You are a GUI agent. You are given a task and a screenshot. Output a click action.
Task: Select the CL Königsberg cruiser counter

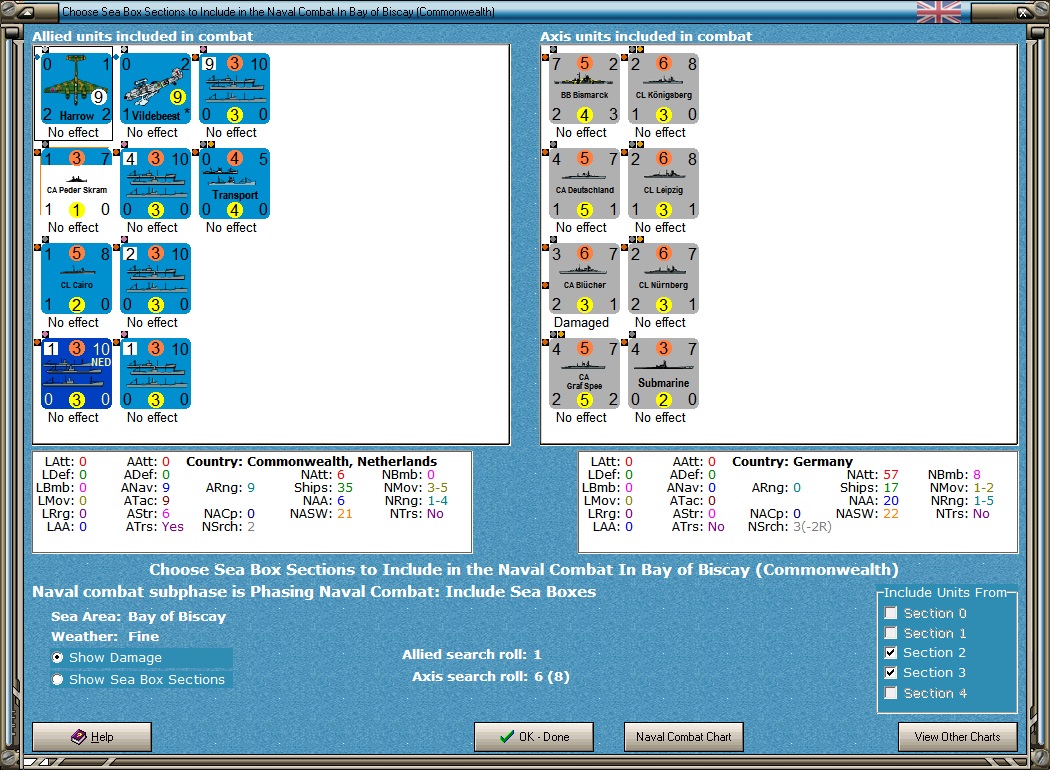coord(664,89)
